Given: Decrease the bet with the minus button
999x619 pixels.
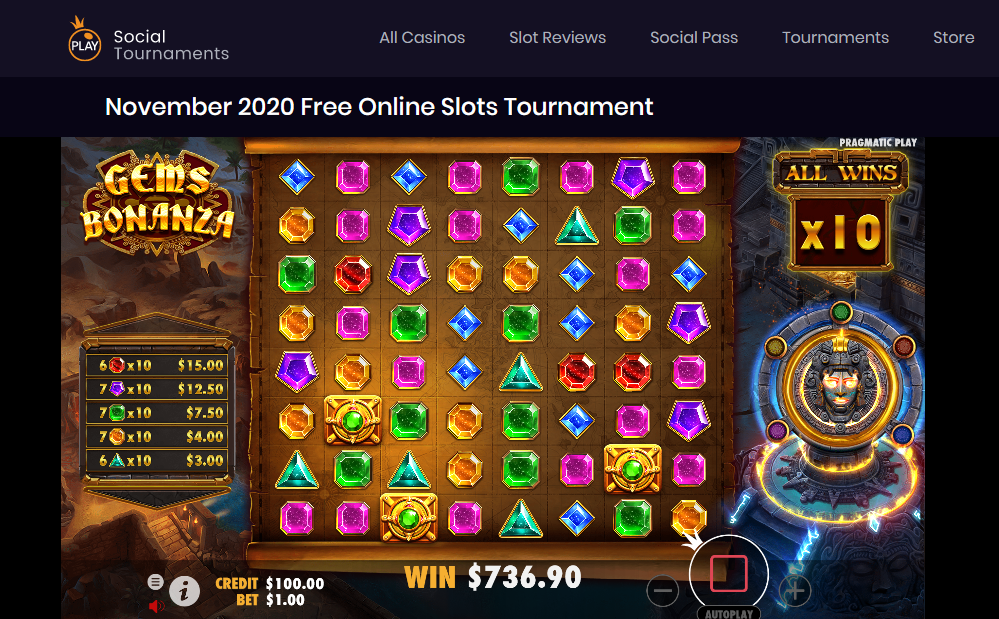Looking at the screenshot, I should [x=663, y=590].
